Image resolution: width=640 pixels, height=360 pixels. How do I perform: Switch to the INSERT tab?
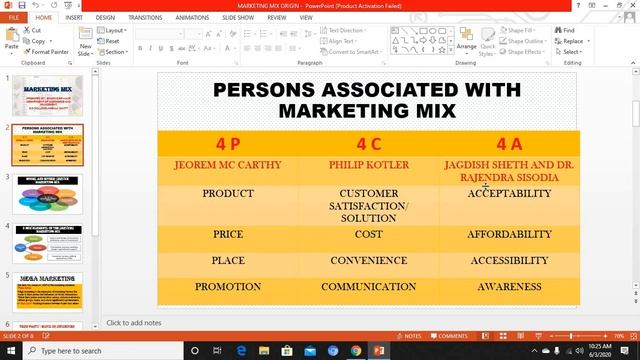click(74, 18)
